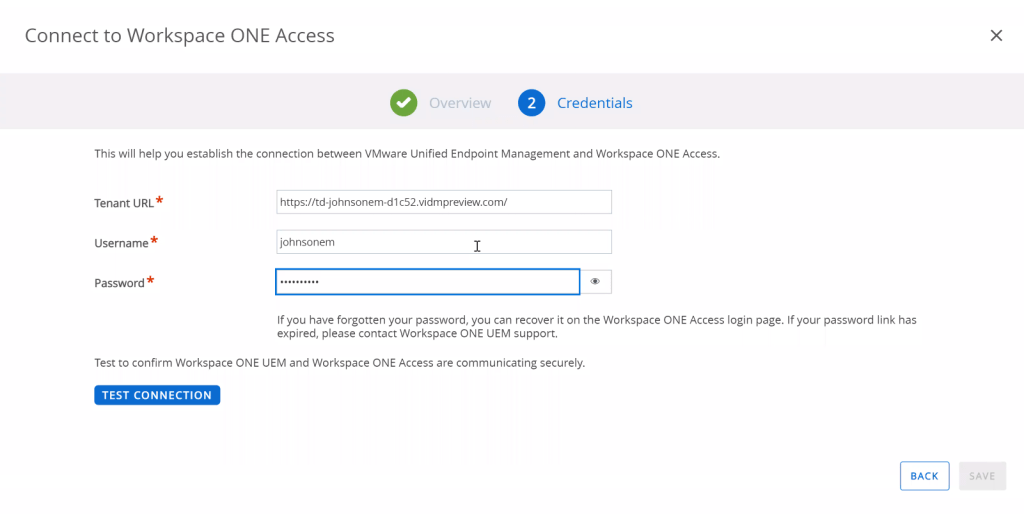The width and height of the screenshot is (1024, 514).
Task: Click the greyed-out Save button
Action: pyautogui.click(x=982, y=476)
